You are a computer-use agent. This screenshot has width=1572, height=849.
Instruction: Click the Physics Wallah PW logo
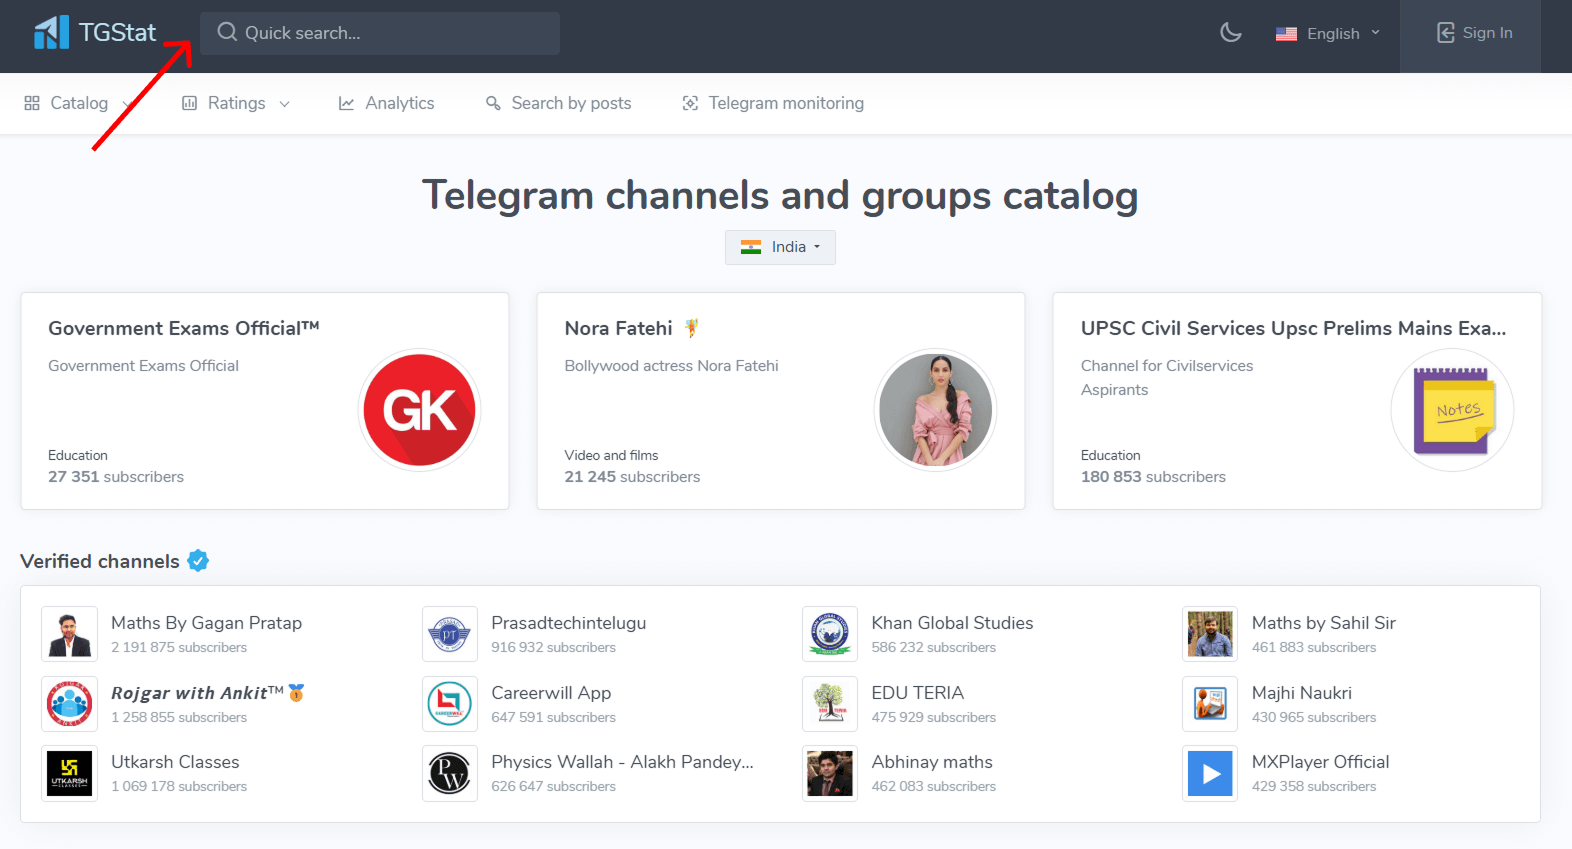pyautogui.click(x=450, y=774)
